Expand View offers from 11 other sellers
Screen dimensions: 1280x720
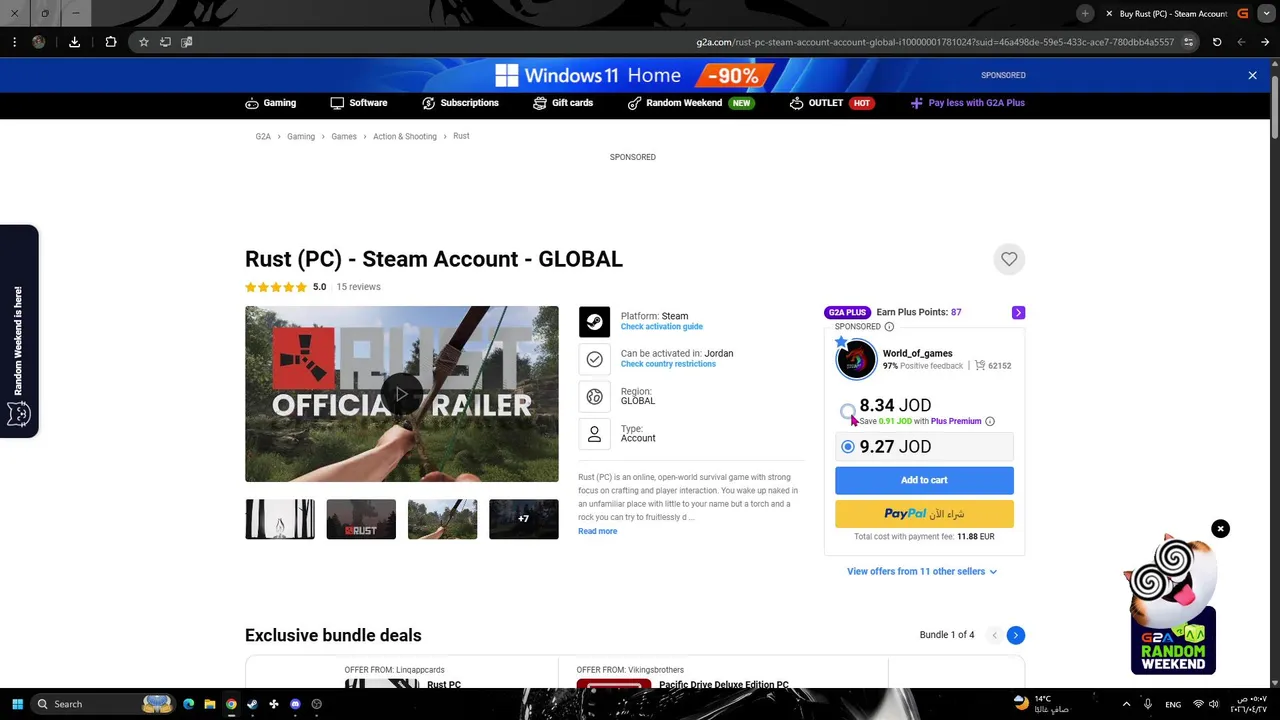(x=922, y=572)
